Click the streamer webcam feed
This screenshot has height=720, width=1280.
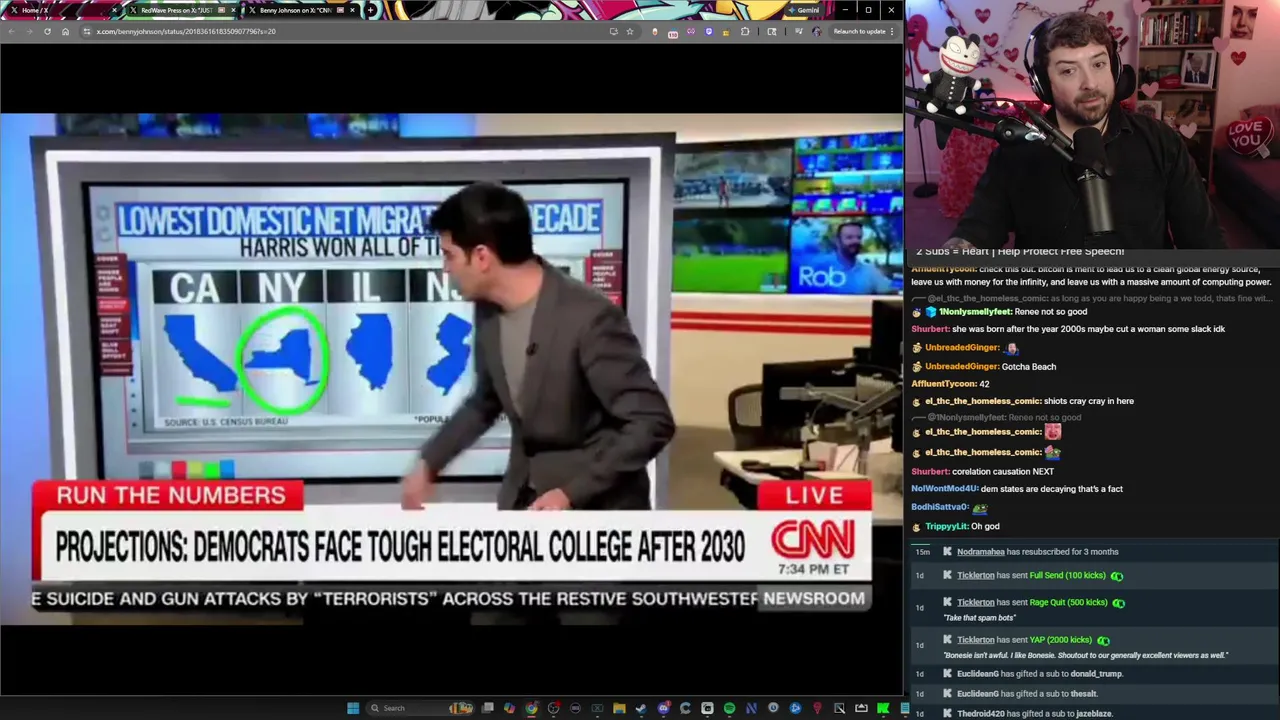(1092, 122)
